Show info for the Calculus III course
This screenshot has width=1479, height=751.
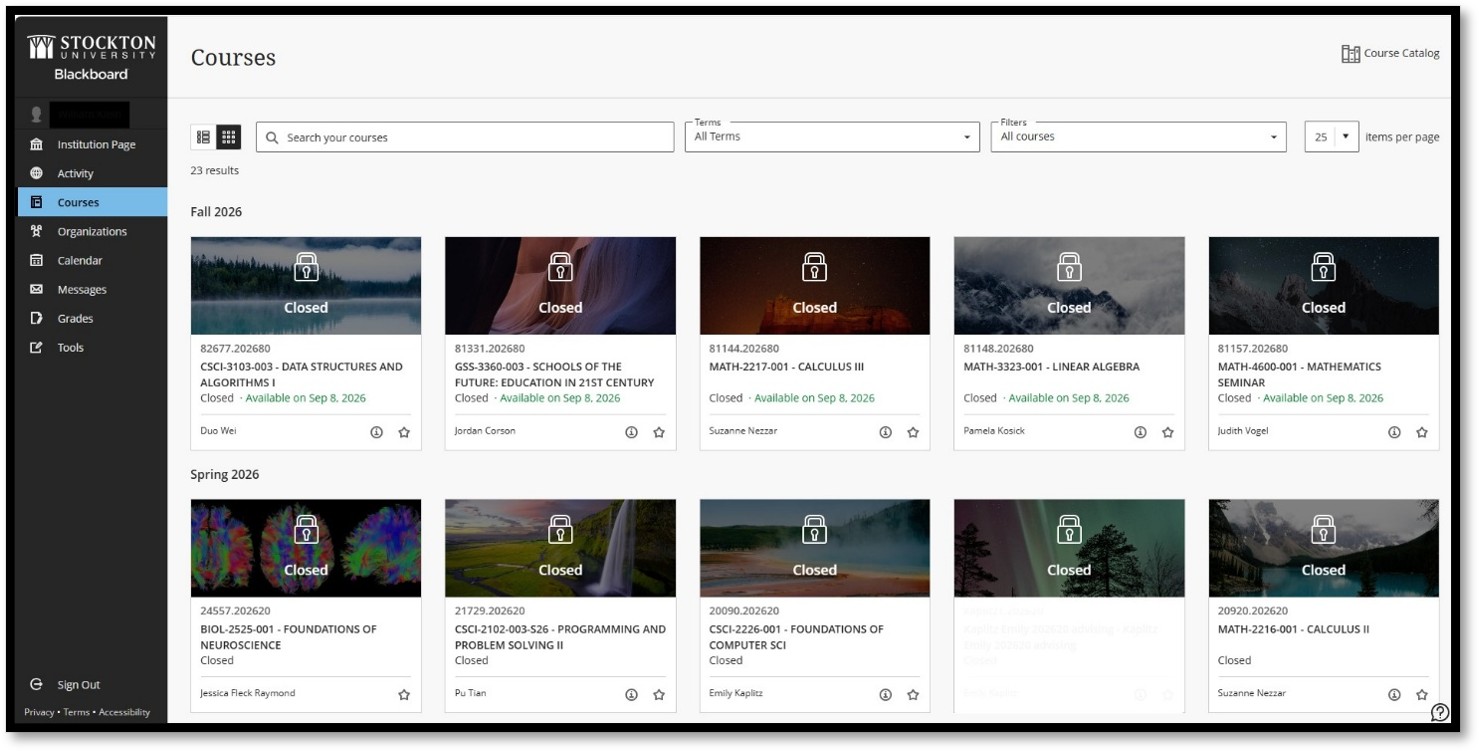(x=886, y=433)
